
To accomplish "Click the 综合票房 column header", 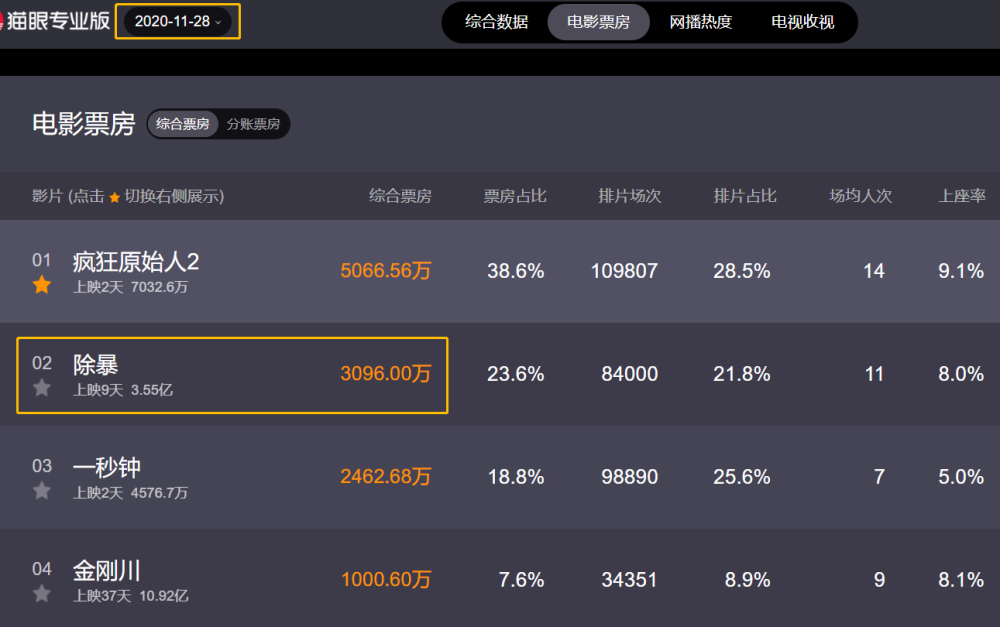I will pos(400,196).
